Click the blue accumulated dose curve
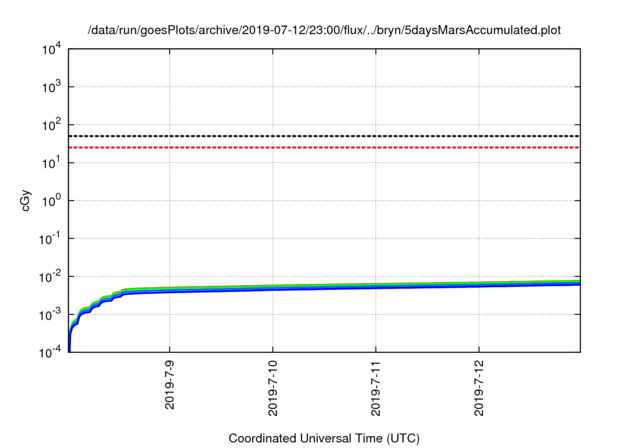This screenshot has width=640, height=448. point(324,288)
